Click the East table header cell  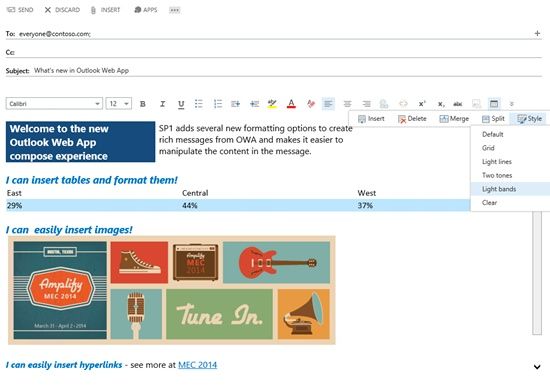click(x=93, y=193)
